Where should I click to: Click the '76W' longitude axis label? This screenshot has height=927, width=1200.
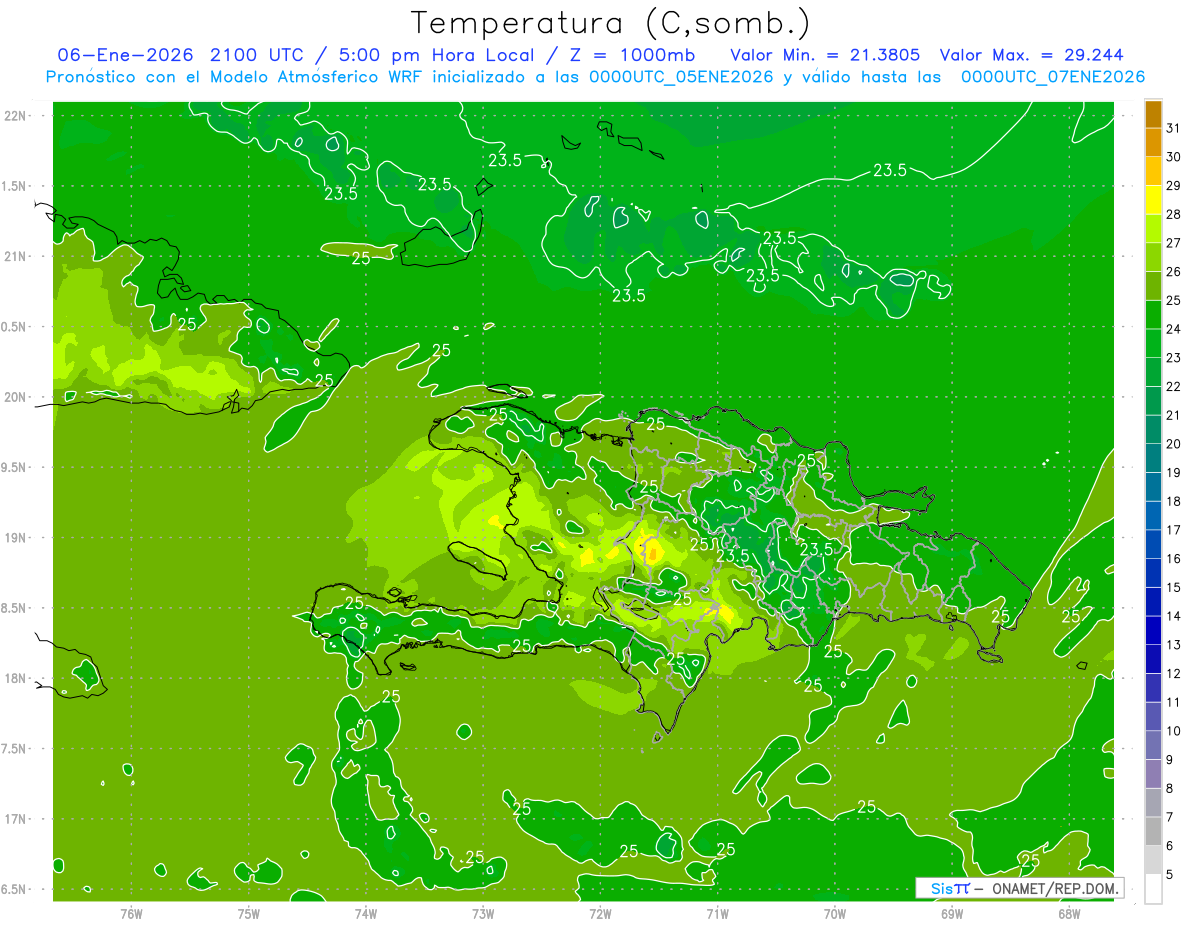[131, 913]
